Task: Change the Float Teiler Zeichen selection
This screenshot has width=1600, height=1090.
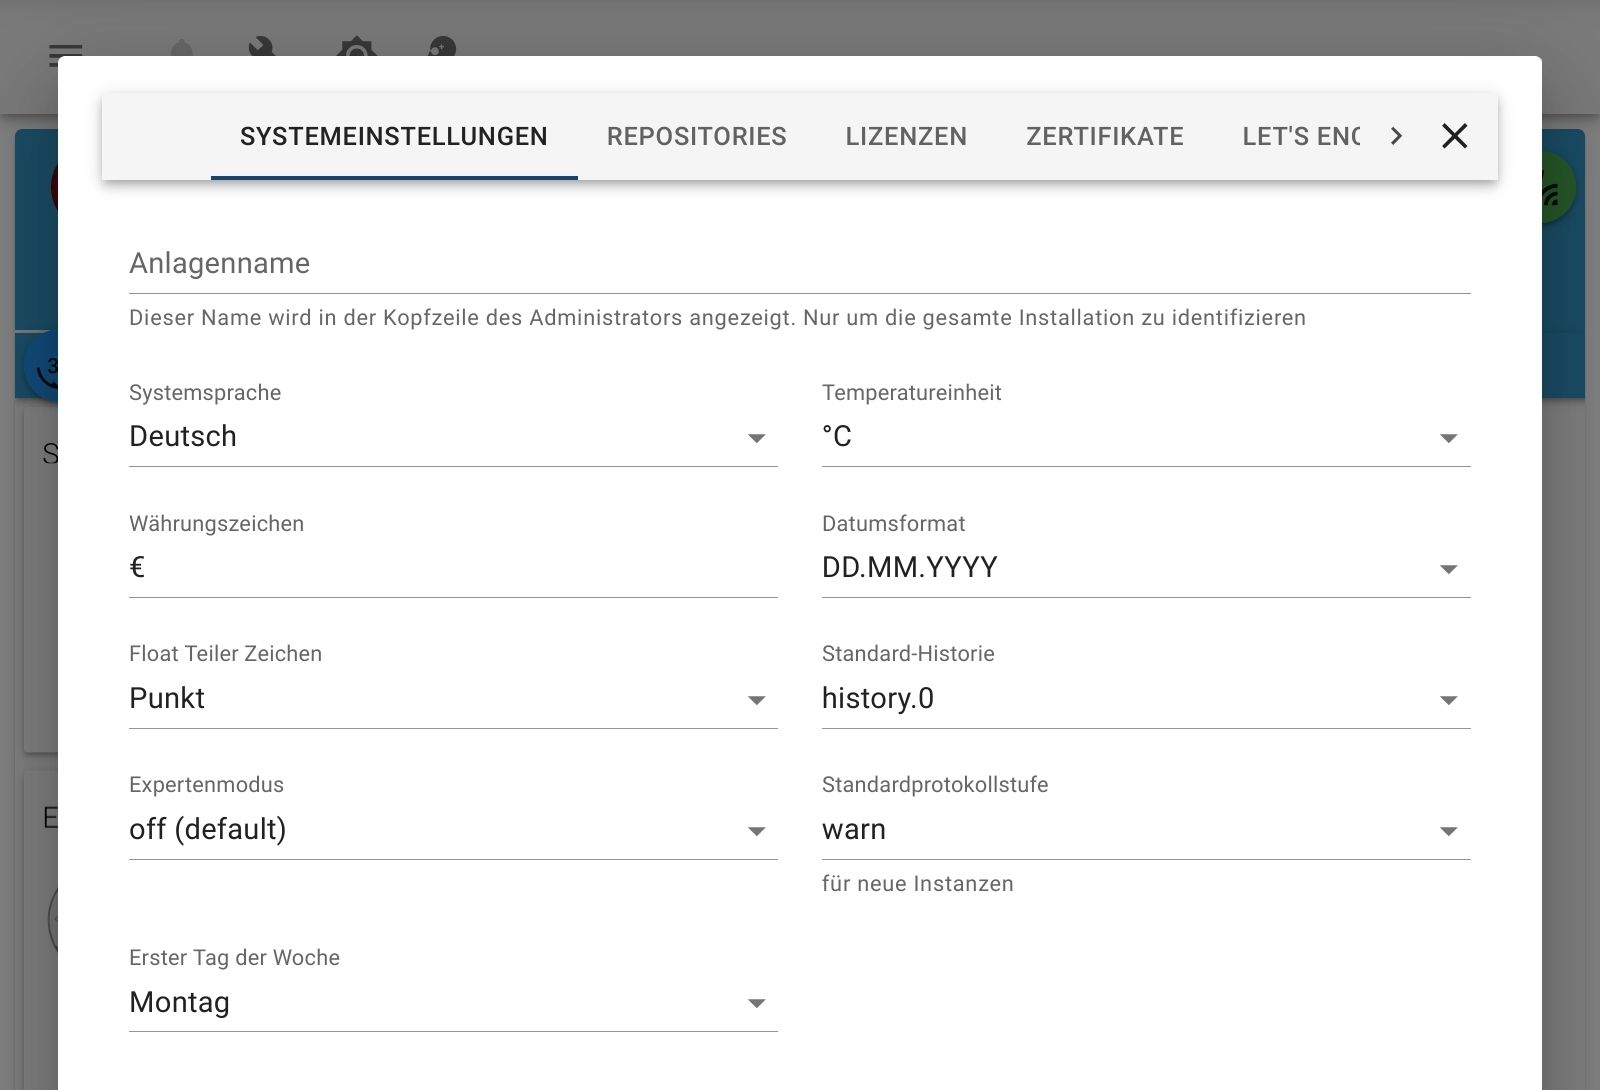Action: [452, 699]
